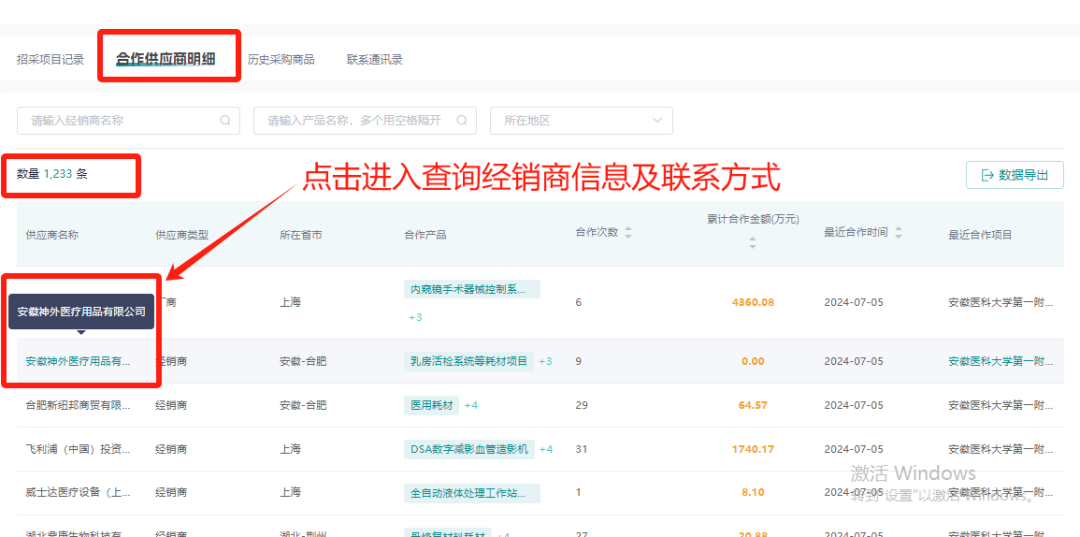Click the search icon in the 产品名称 field
This screenshot has width=1080, height=537.
[462, 120]
